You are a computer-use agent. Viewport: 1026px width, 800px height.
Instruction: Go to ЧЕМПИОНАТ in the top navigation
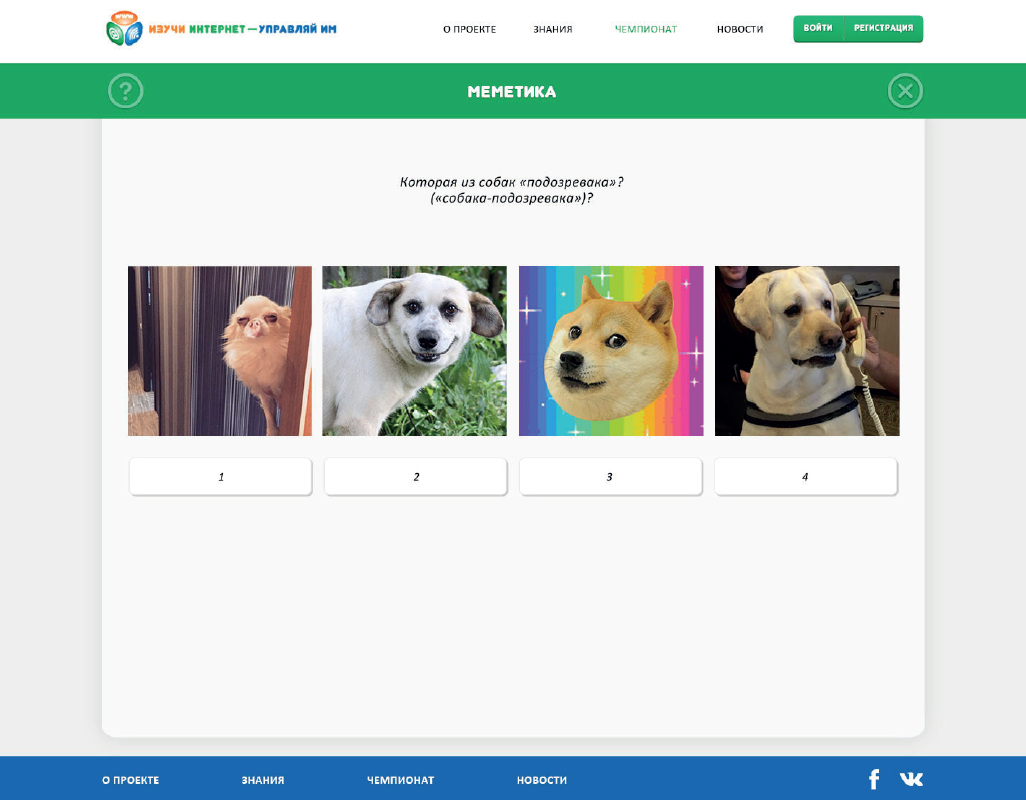tap(646, 29)
